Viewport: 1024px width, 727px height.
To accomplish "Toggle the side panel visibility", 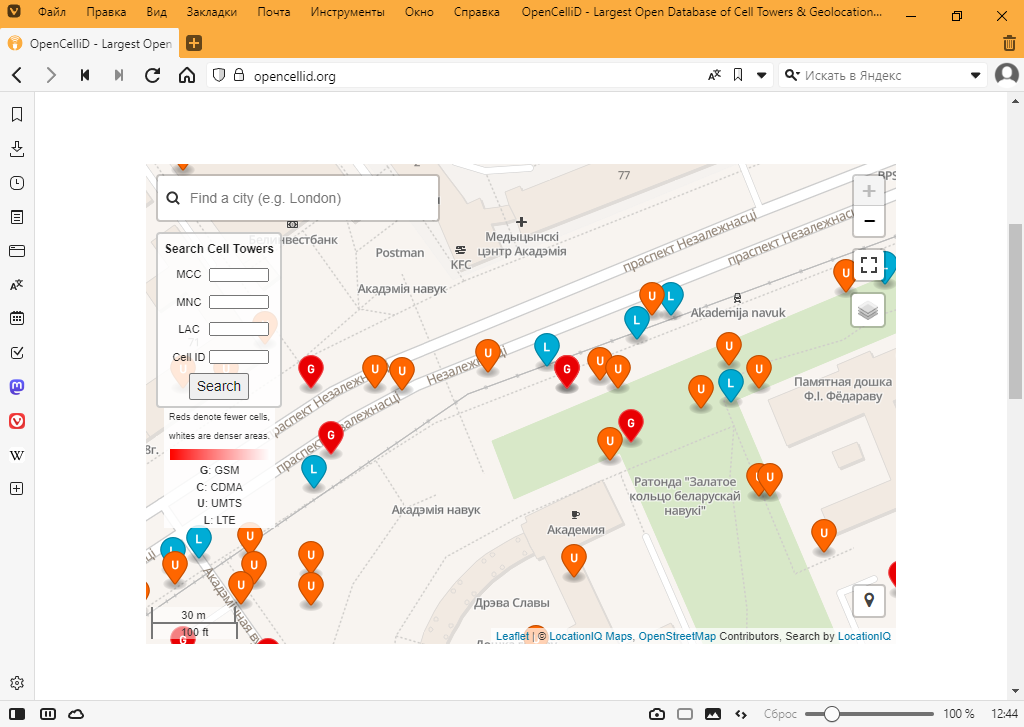I will pos(17,714).
